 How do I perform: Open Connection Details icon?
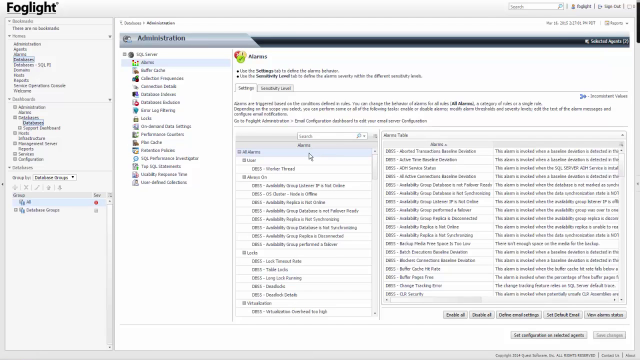(x=136, y=87)
